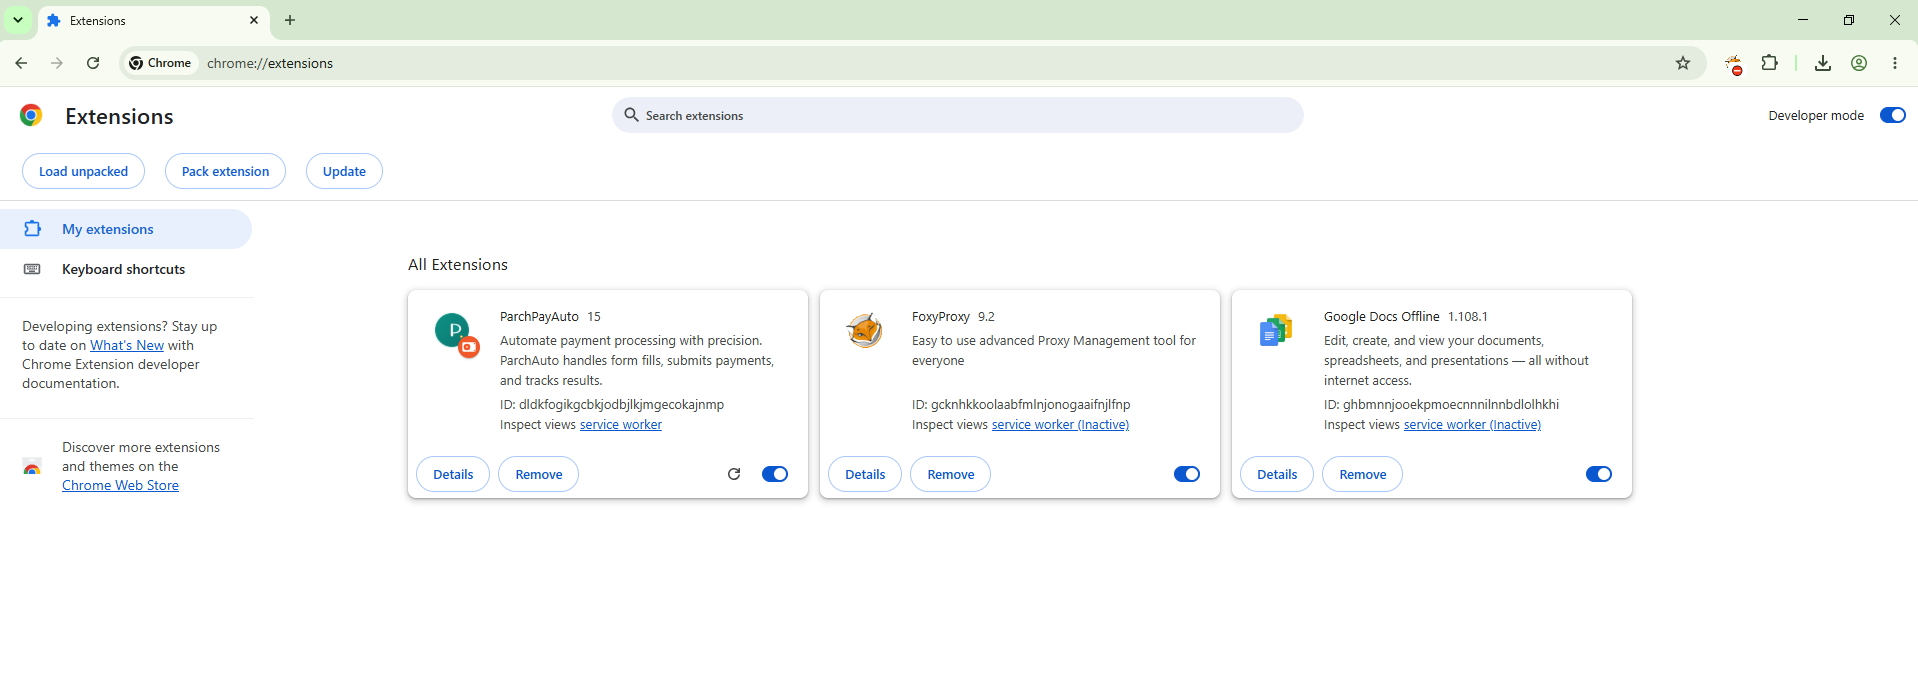
Task: Open the Chrome profile avatar
Action: click(x=1859, y=63)
